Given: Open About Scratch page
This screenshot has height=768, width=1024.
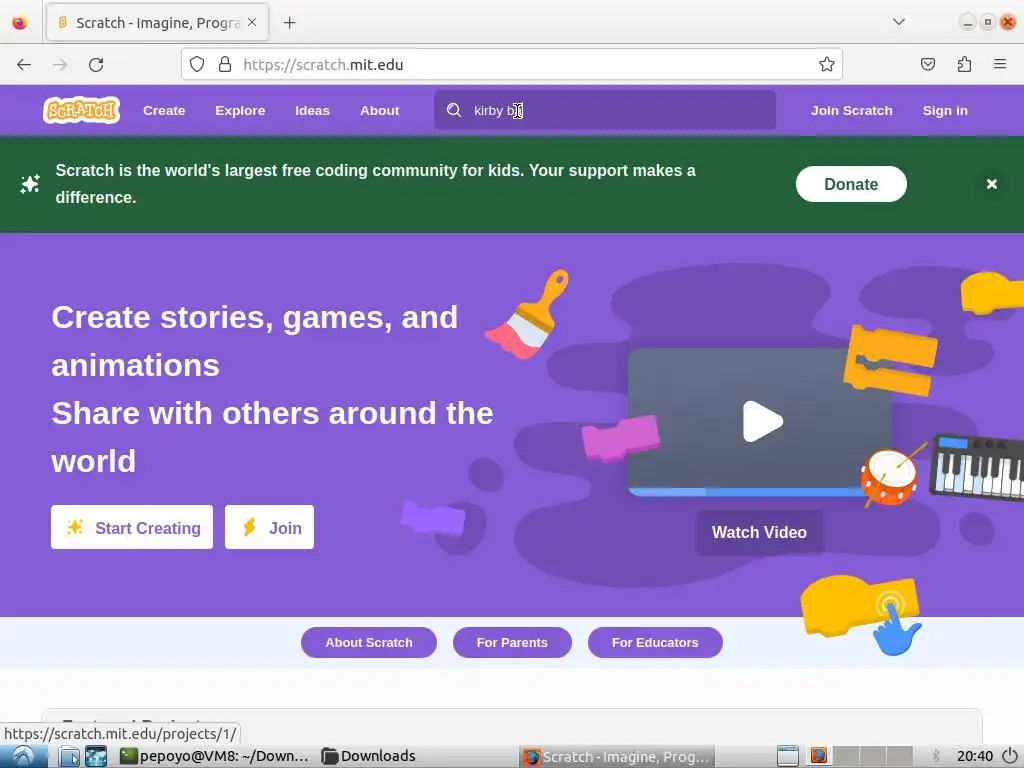Looking at the screenshot, I should 368,643.
